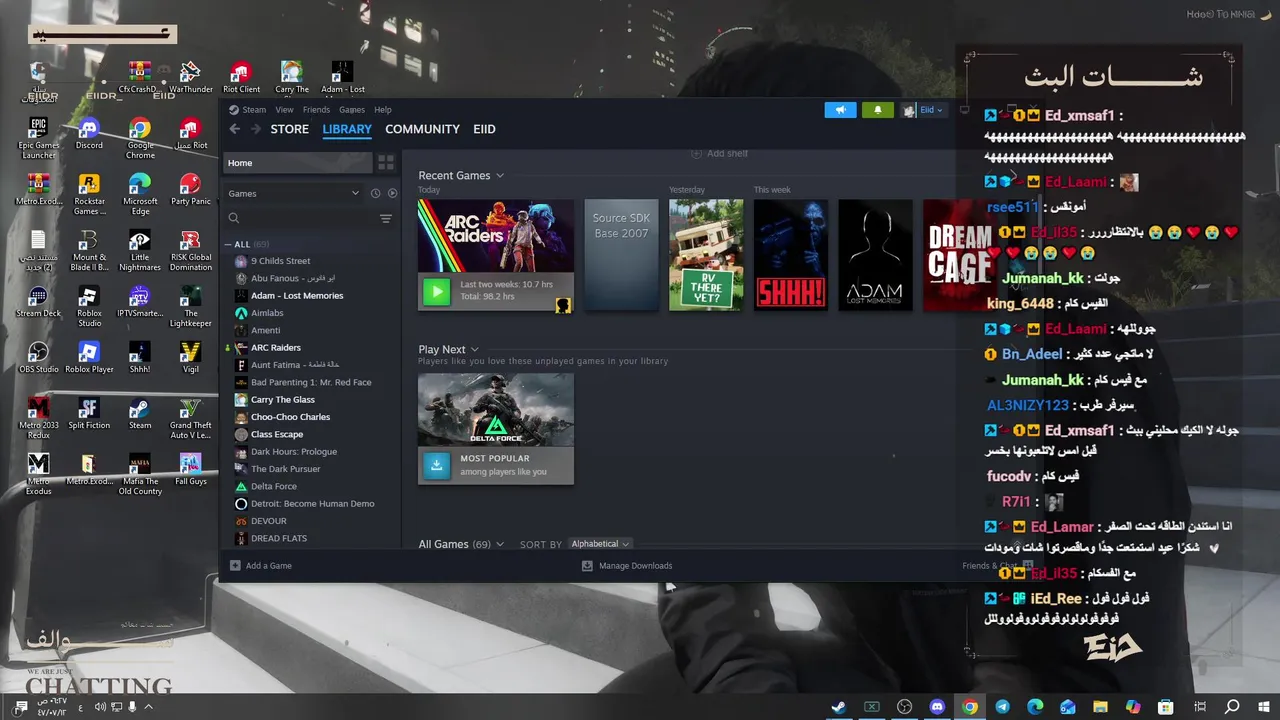Open the RV There Yet? game tile
The height and width of the screenshot is (720, 1280).
(706, 255)
